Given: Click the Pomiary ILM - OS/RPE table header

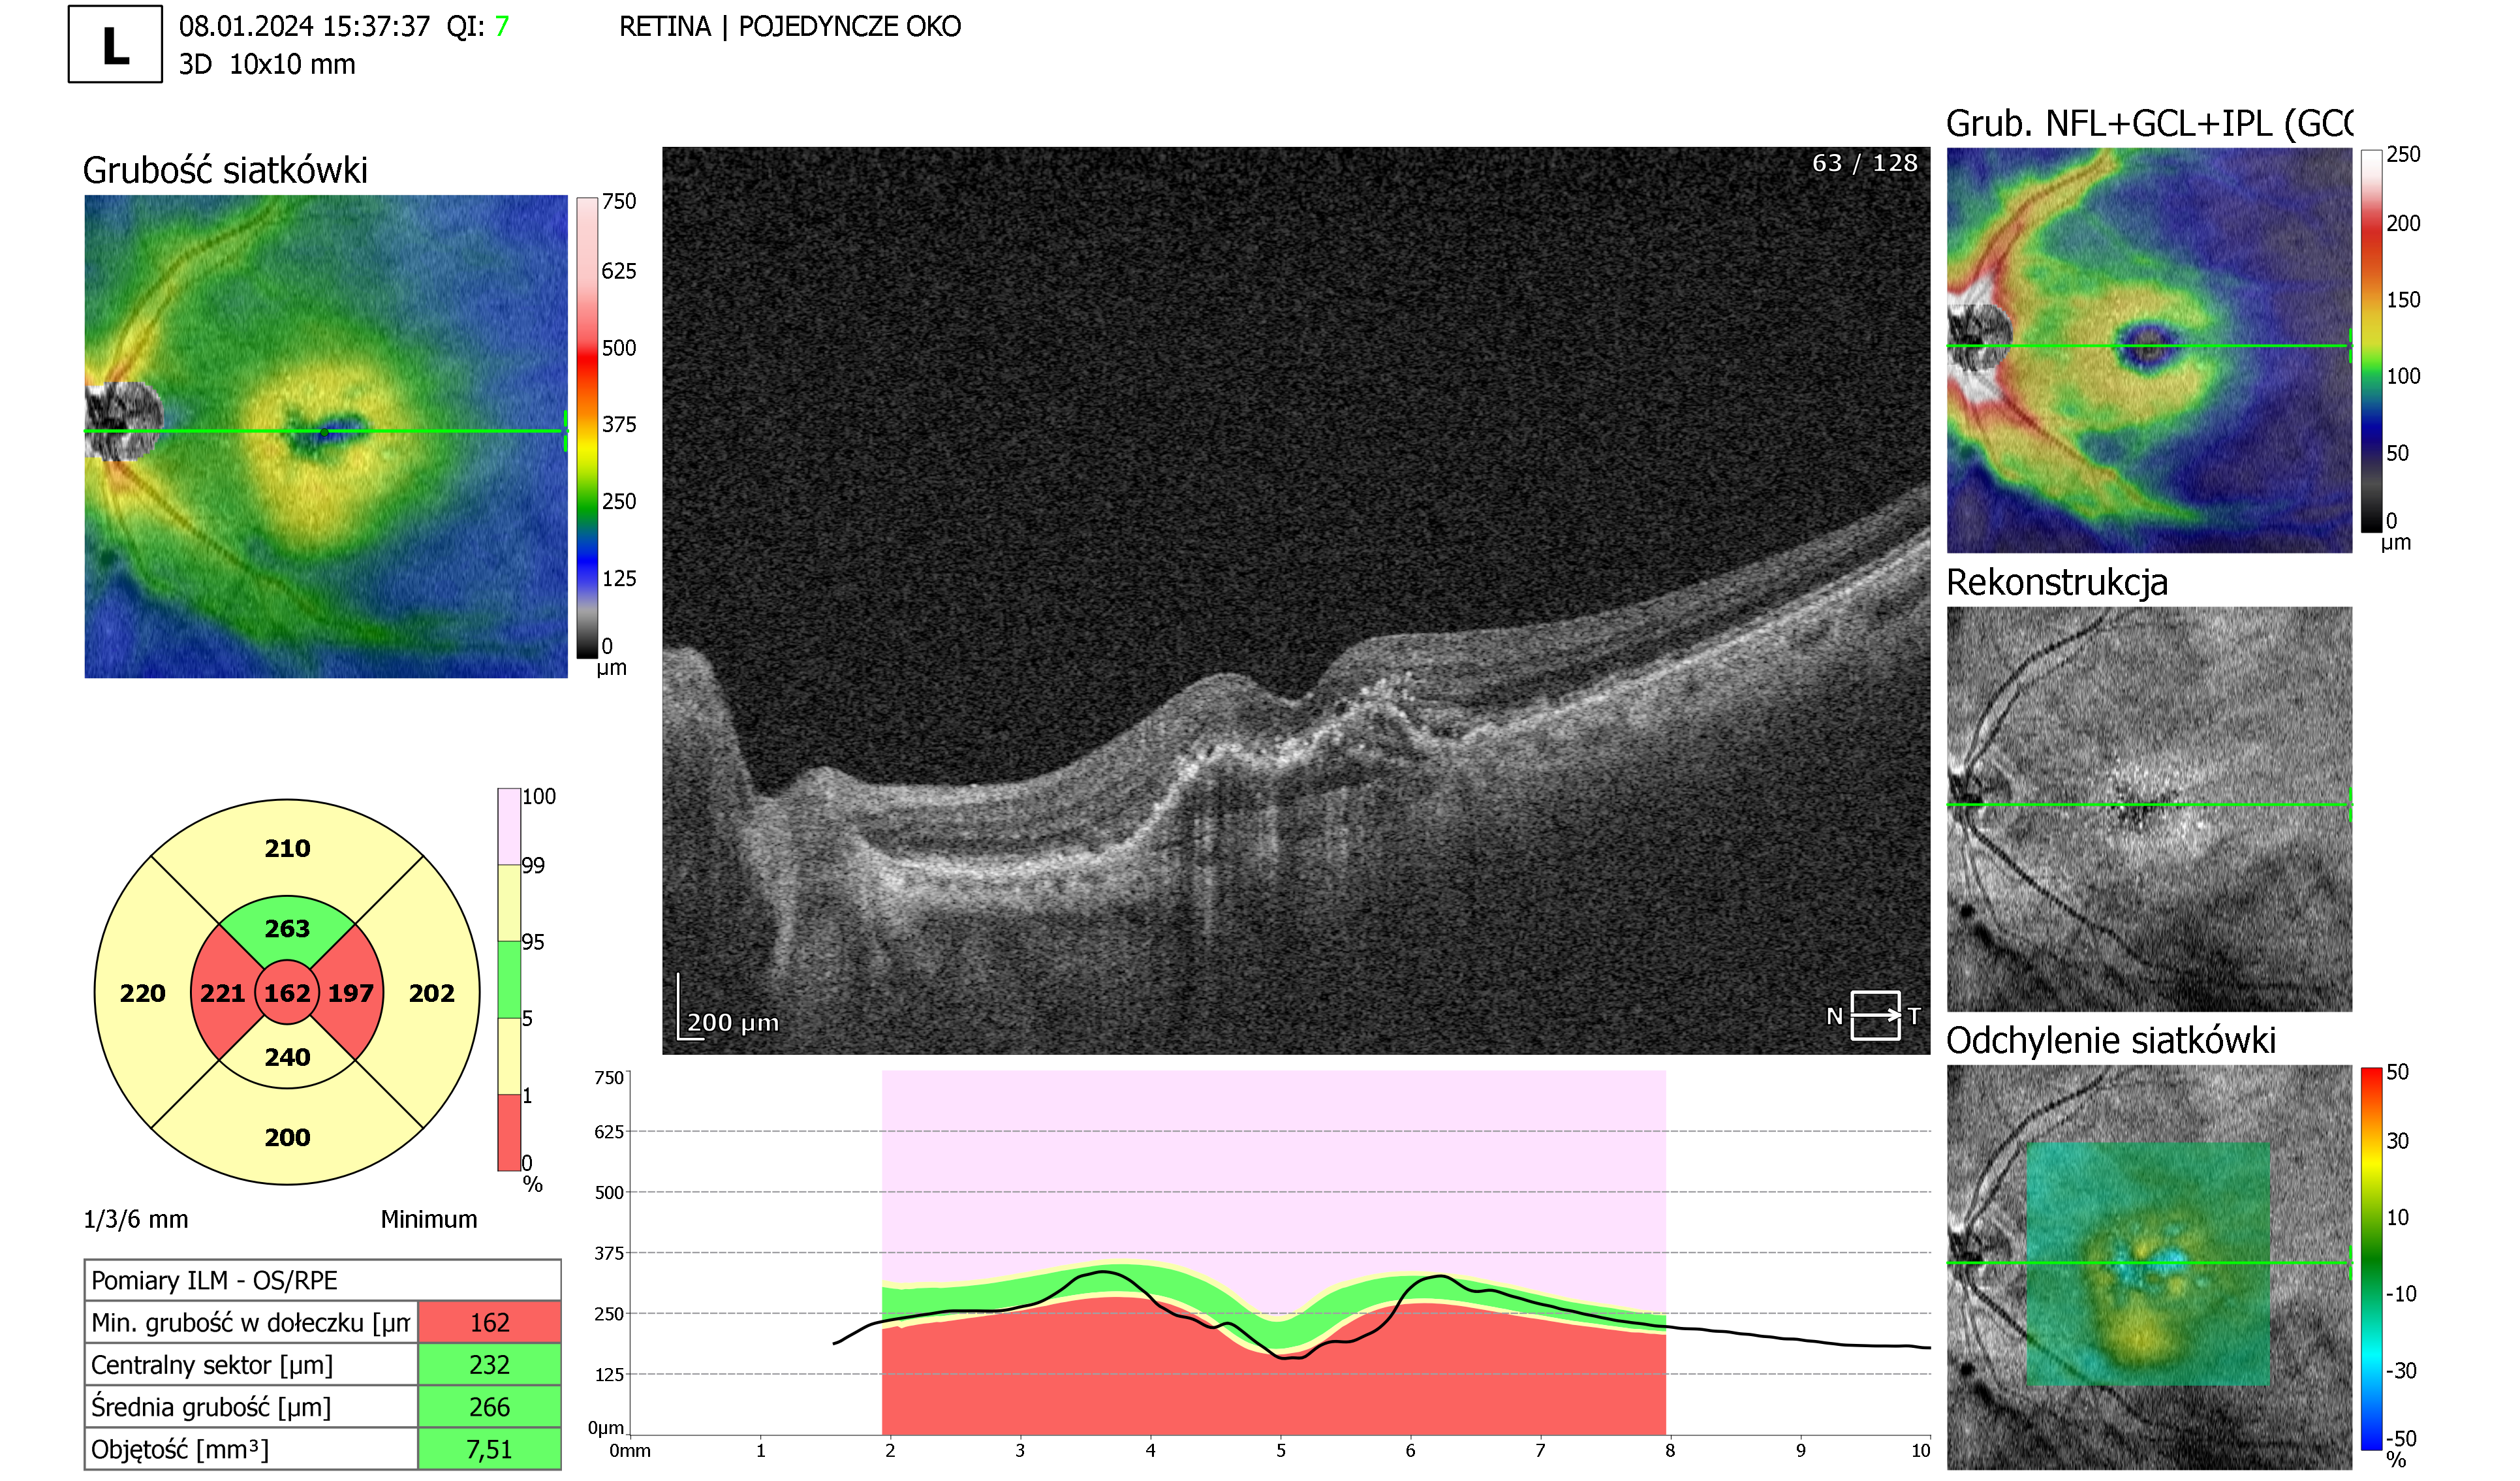Looking at the screenshot, I should 322,1280.
